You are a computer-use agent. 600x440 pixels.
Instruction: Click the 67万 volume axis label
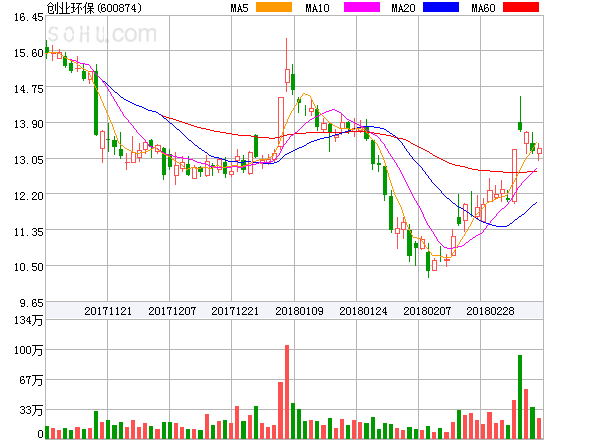coord(31,380)
